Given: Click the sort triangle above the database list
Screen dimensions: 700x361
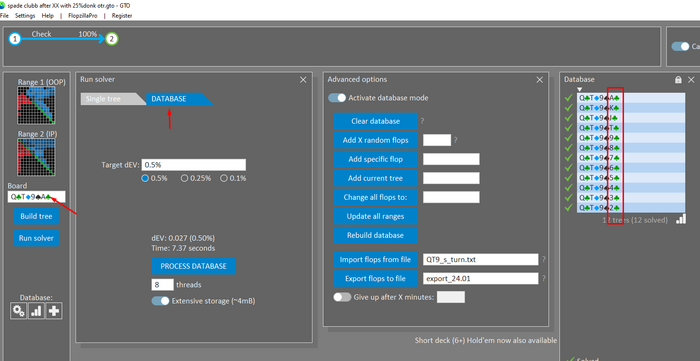Looking at the screenshot, I should (x=579, y=90).
